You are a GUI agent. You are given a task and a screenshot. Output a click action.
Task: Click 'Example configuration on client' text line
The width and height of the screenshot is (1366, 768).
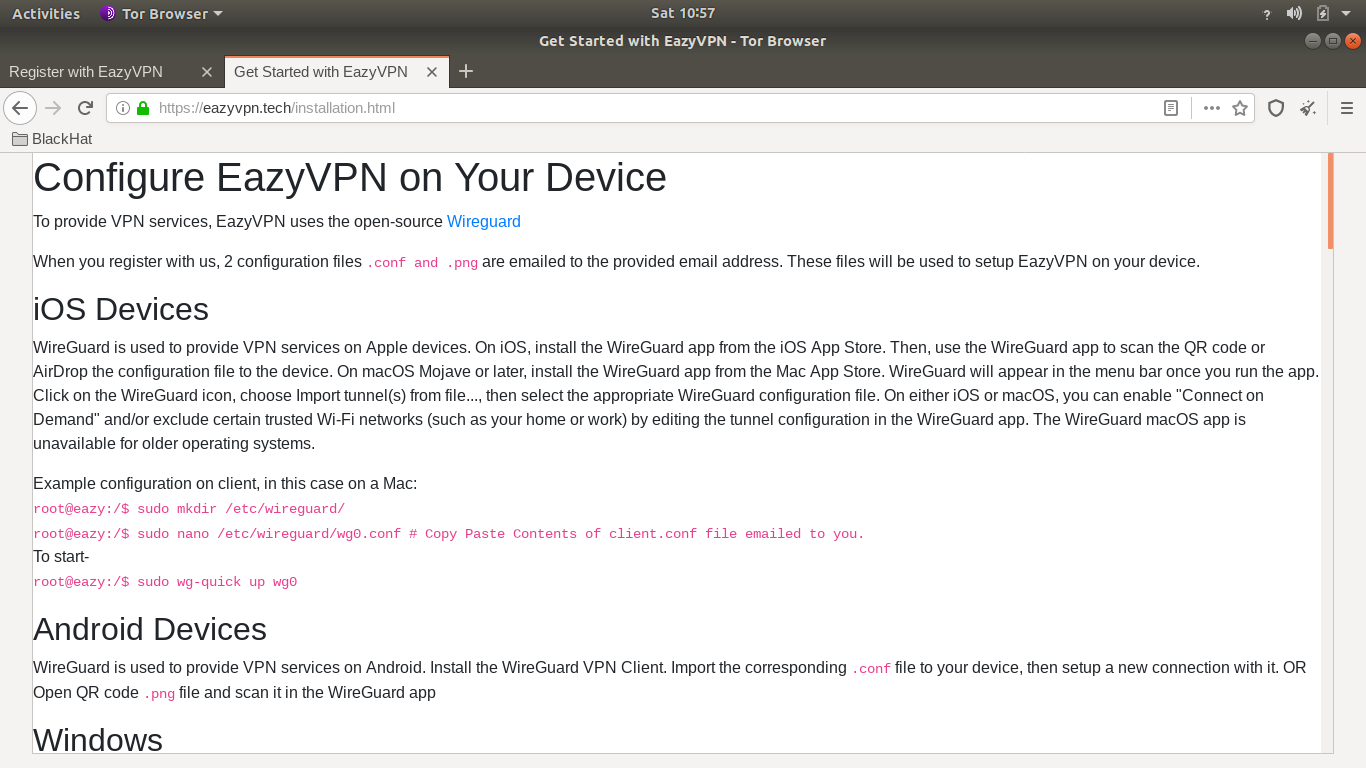point(225,484)
